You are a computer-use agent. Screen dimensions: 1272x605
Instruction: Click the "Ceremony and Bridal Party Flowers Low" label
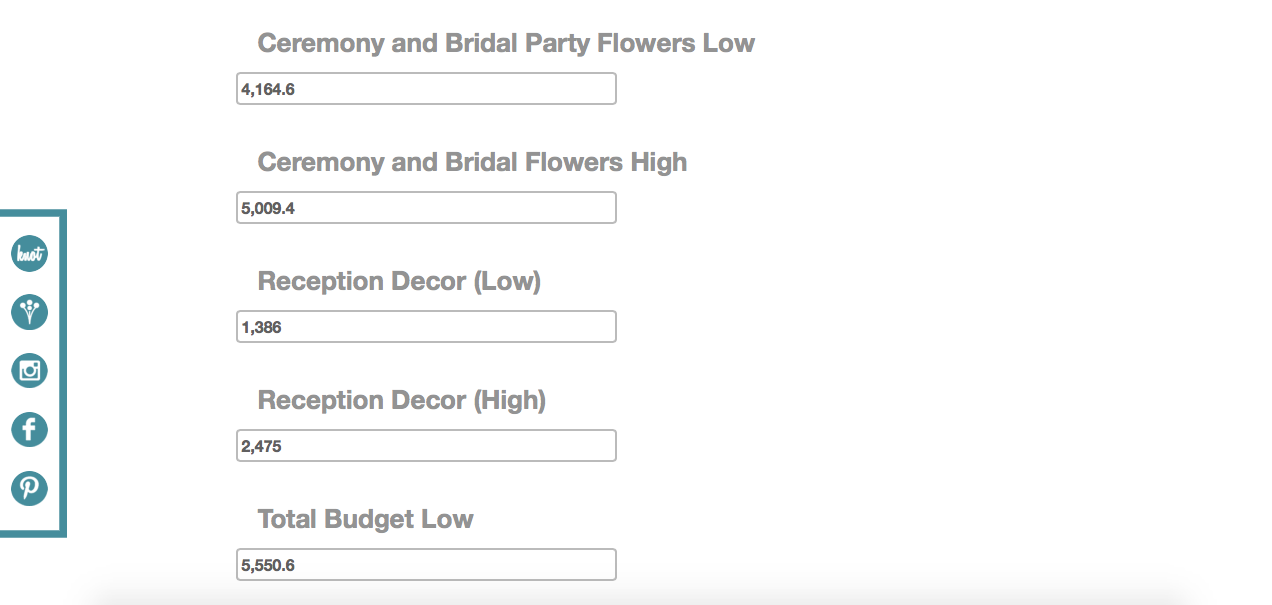506,43
